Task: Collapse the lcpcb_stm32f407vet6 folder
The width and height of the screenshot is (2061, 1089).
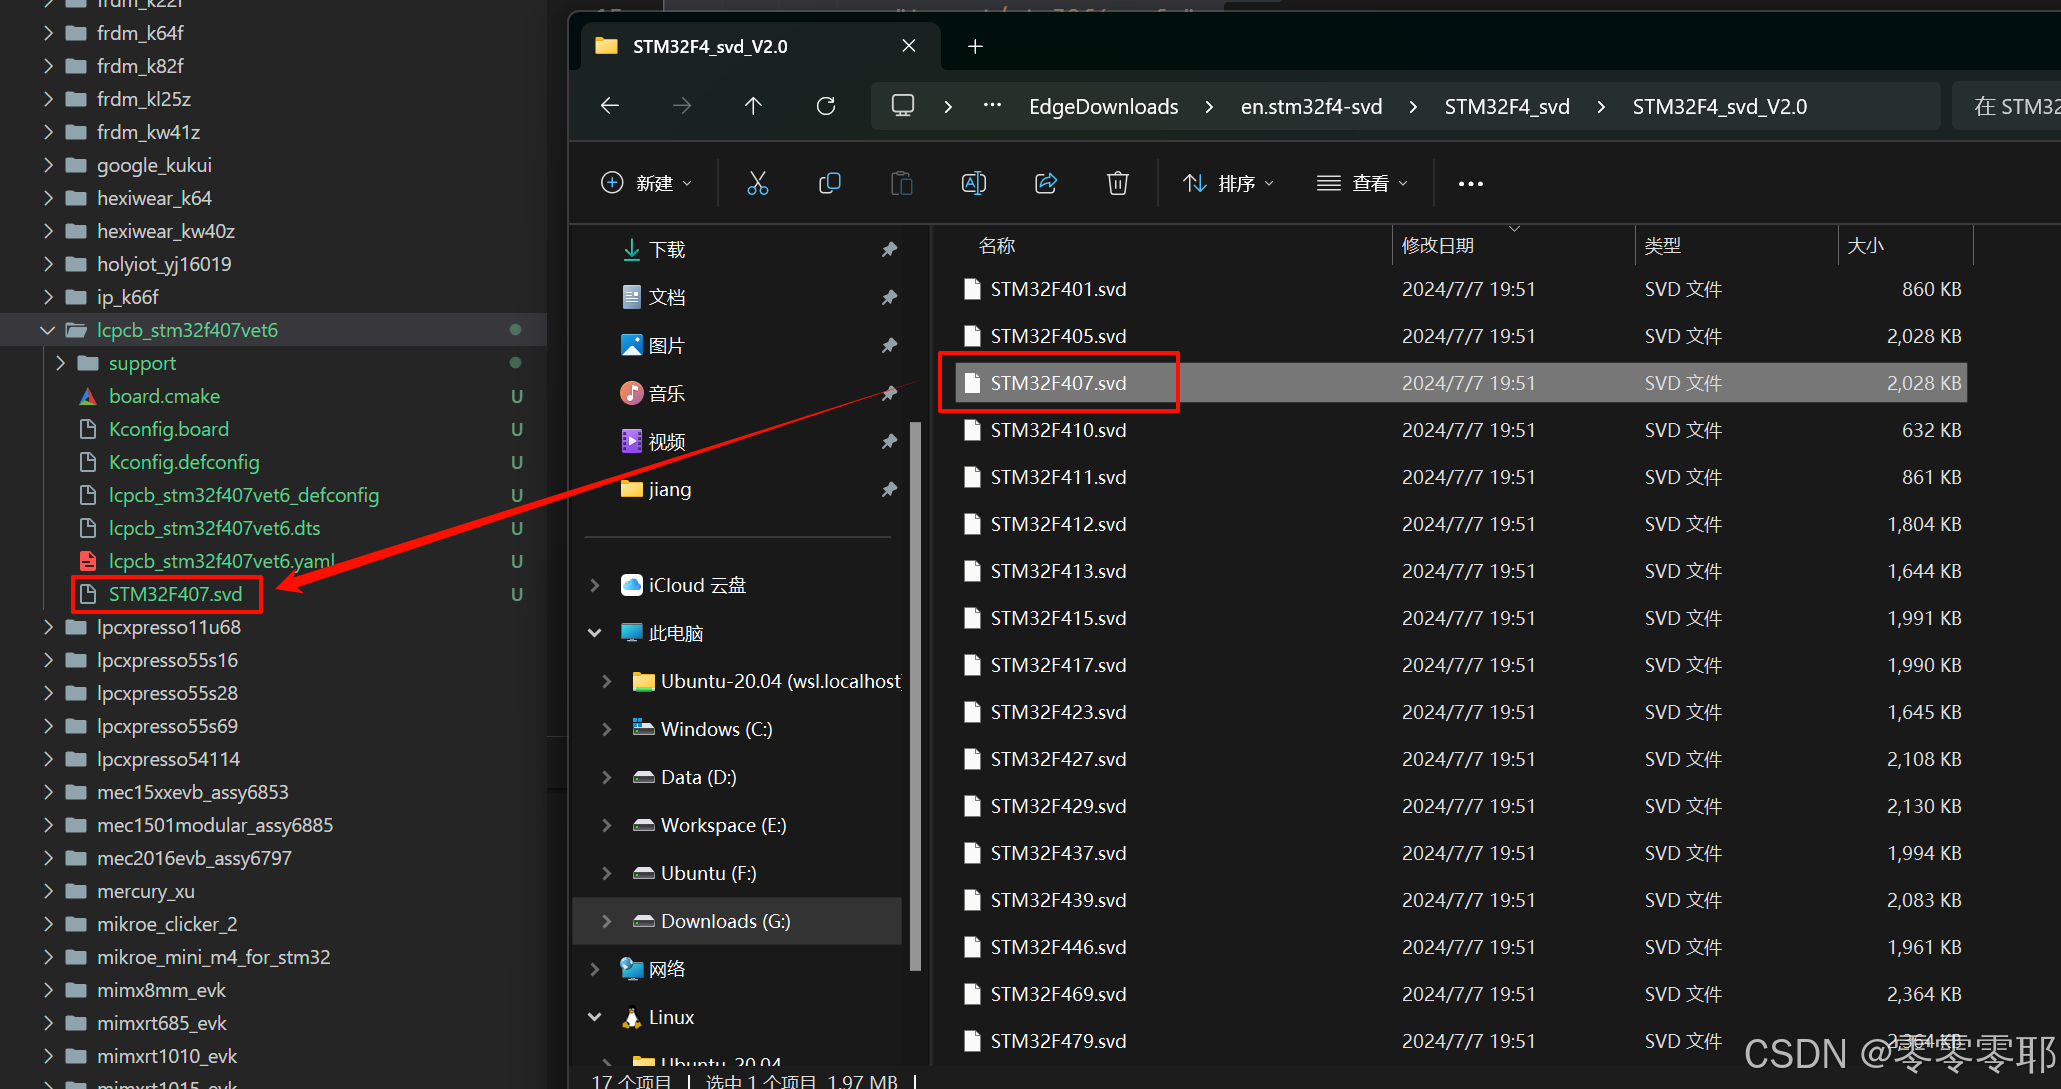Action: pyautogui.click(x=47, y=330)
